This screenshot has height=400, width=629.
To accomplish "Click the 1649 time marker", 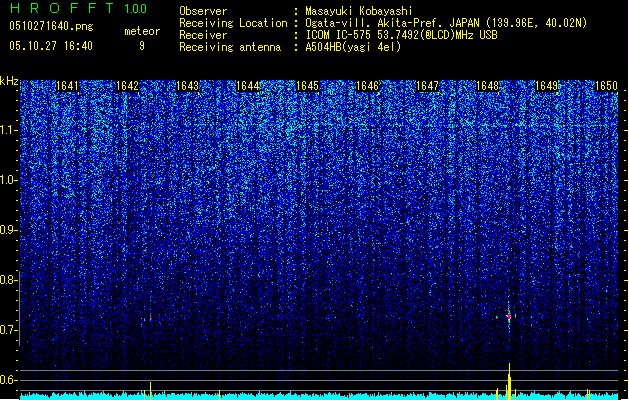I will [547, 86].
